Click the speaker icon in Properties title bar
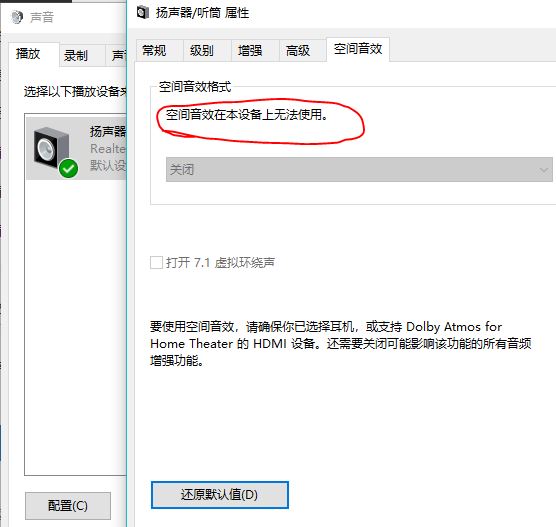The width and height of the screenshot is (556, 527). click(143, 13)
